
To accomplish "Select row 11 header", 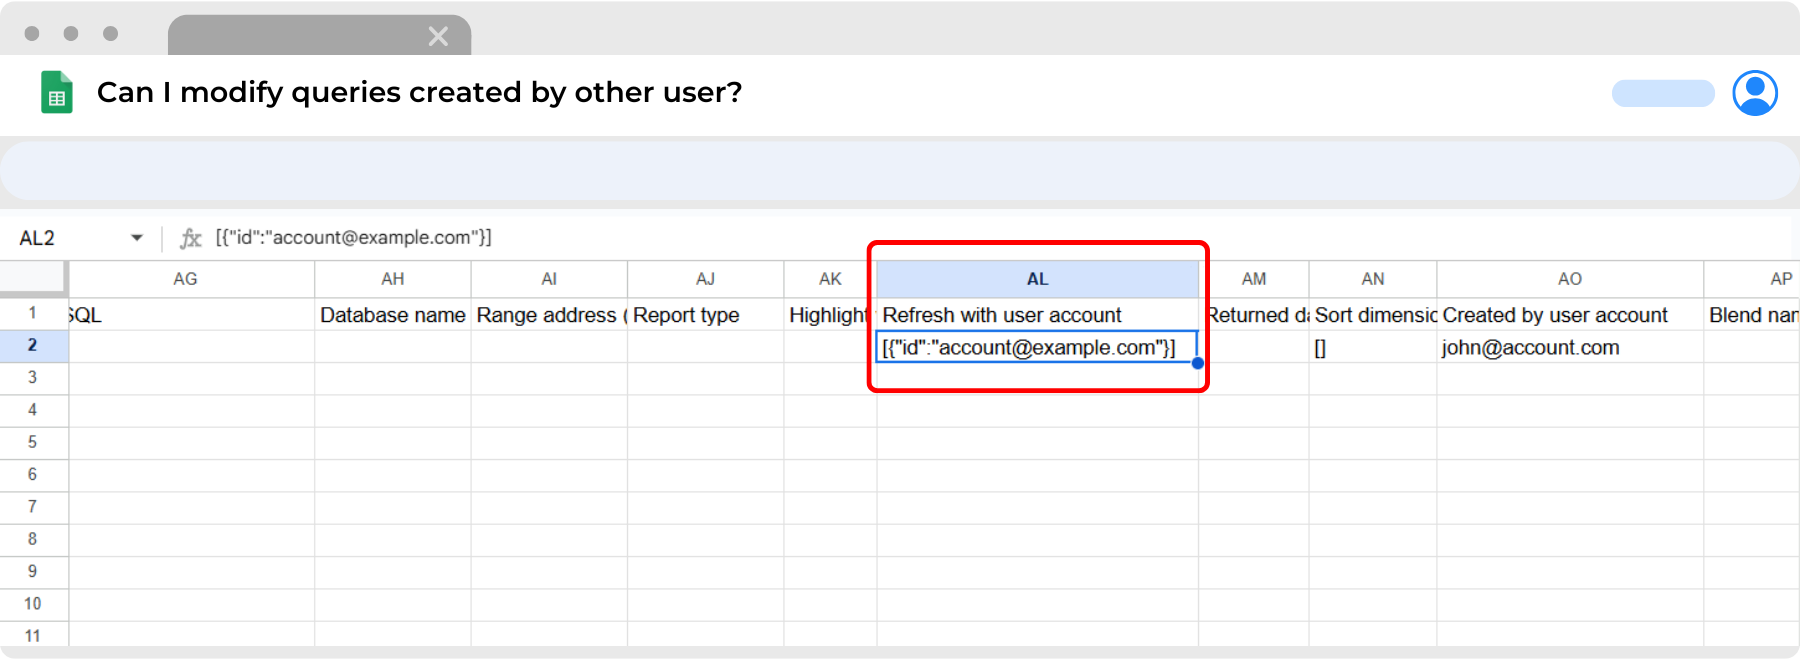I will click(x=33, y=635).
